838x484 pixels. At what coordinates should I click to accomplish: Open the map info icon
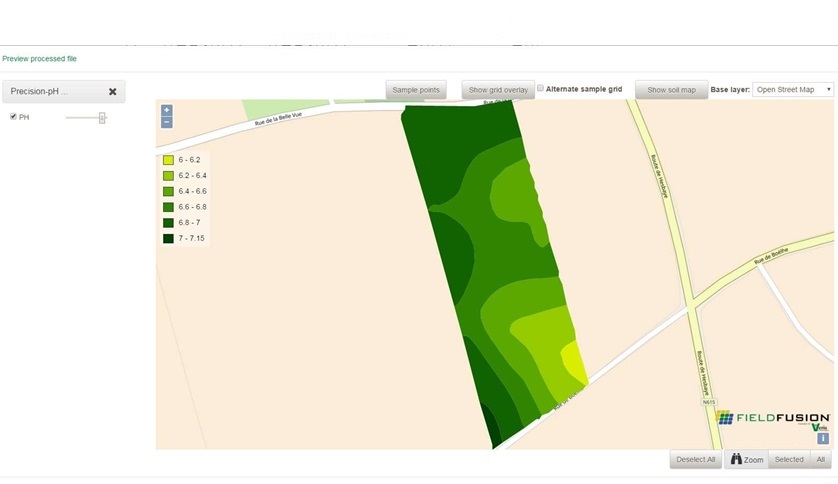click(823, 439)
